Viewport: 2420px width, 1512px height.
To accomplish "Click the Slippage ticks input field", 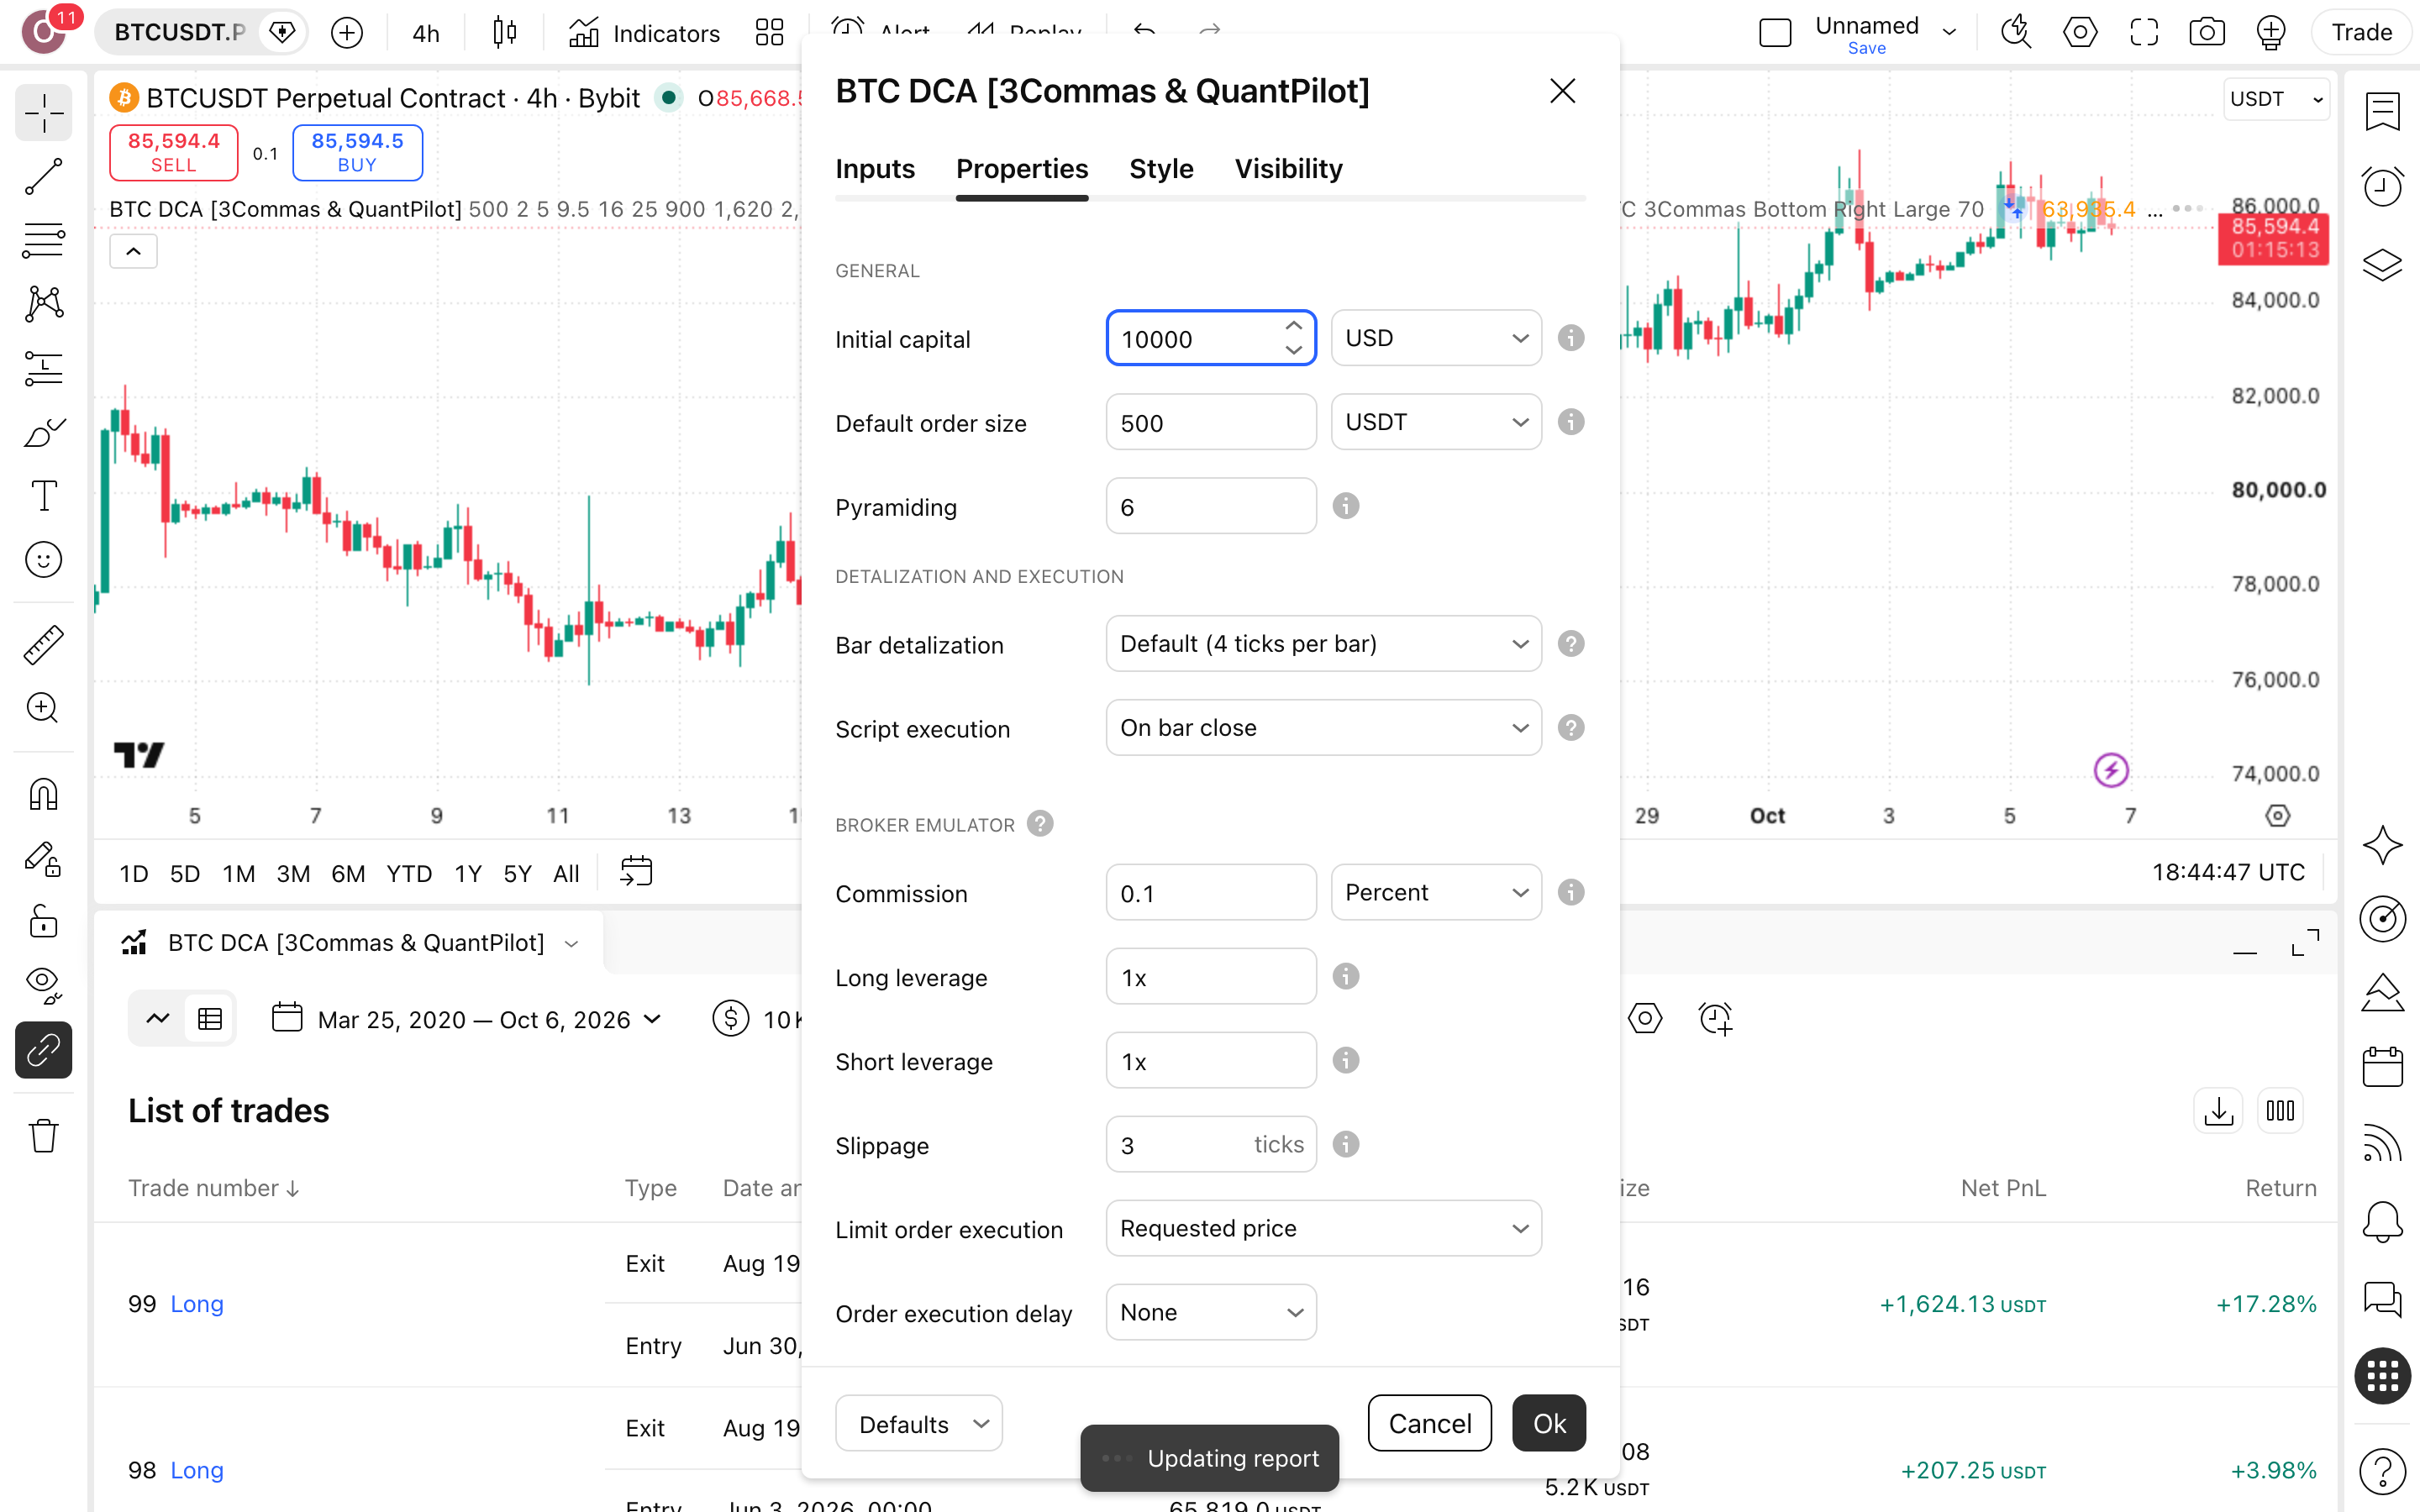I will (x=1211, y=1144).
